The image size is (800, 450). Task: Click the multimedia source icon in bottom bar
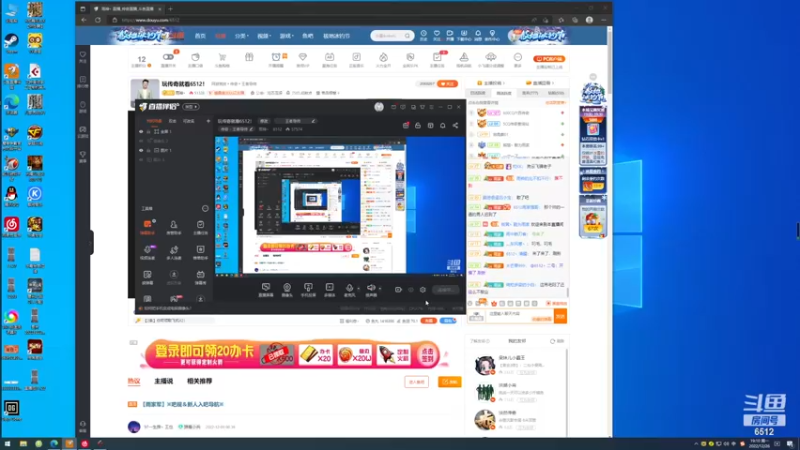(x=330, y=288)
